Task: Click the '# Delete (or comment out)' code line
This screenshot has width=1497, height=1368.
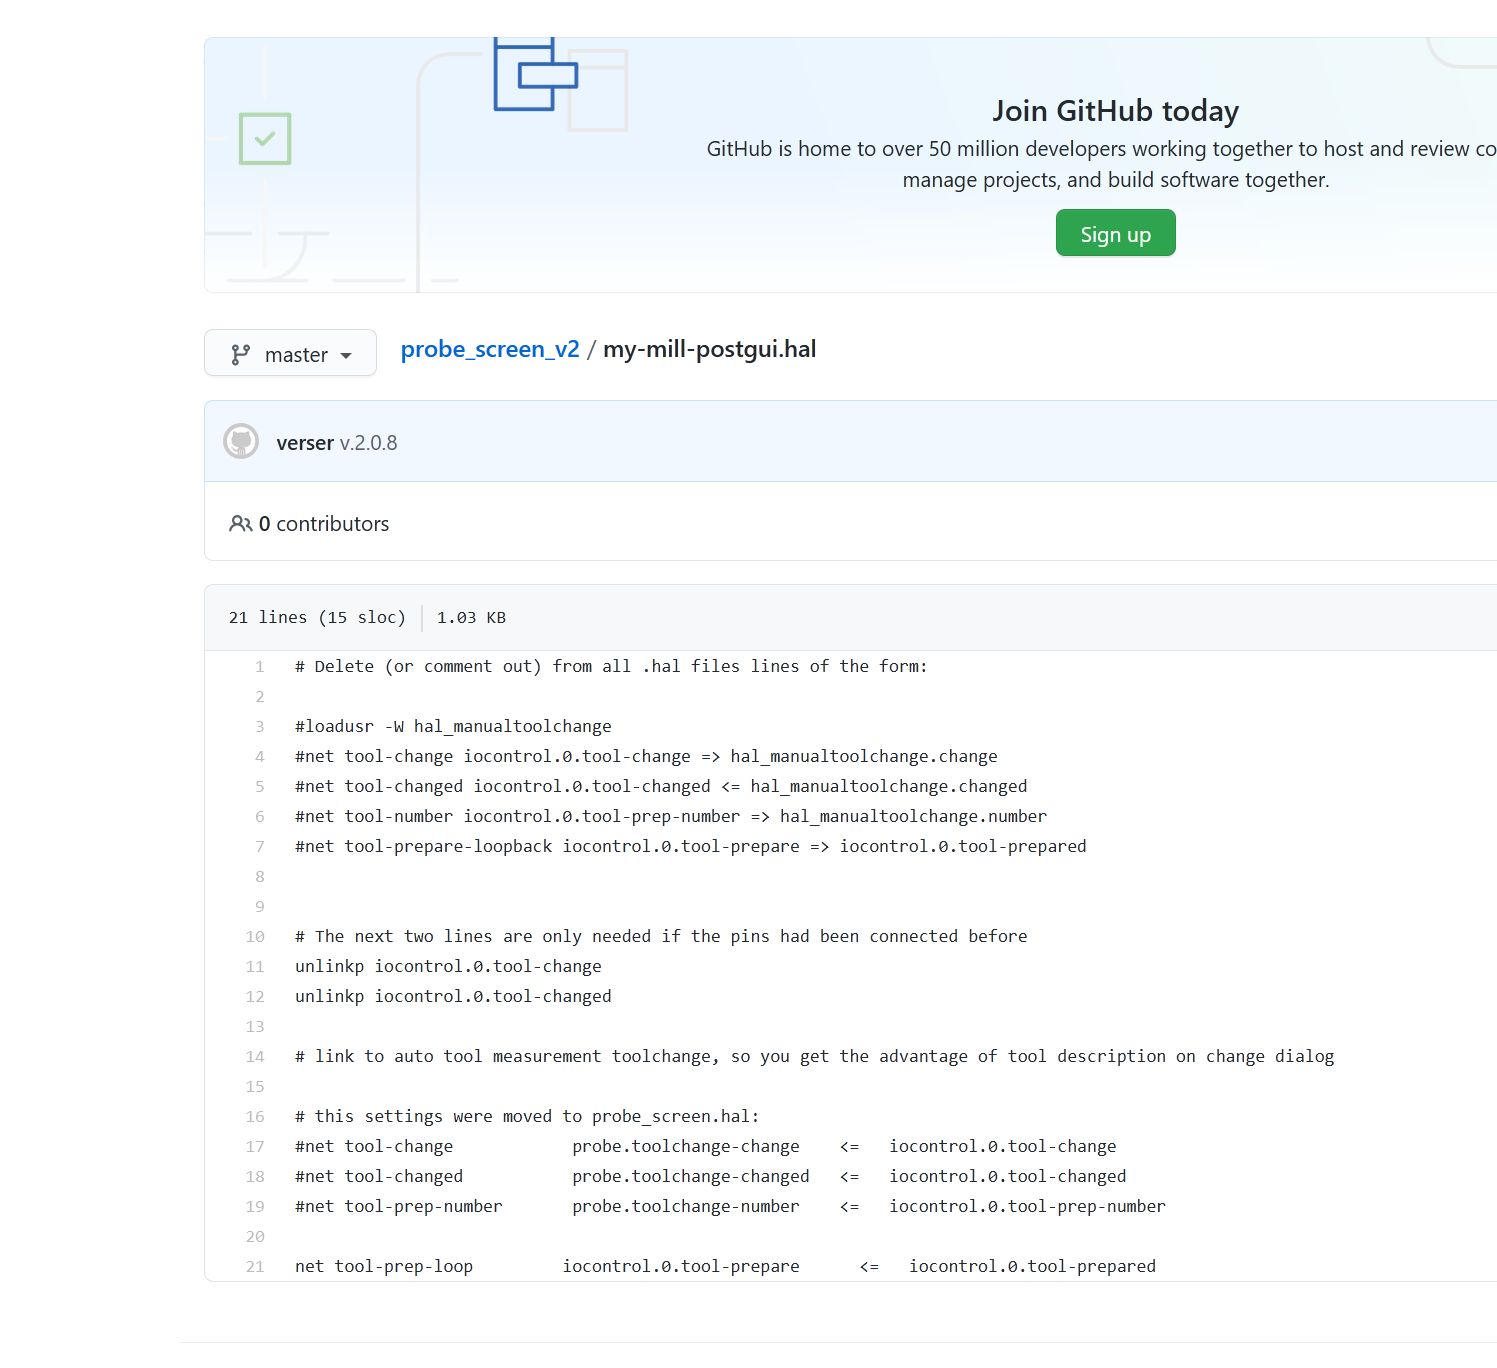Action: tap(611, 666)
